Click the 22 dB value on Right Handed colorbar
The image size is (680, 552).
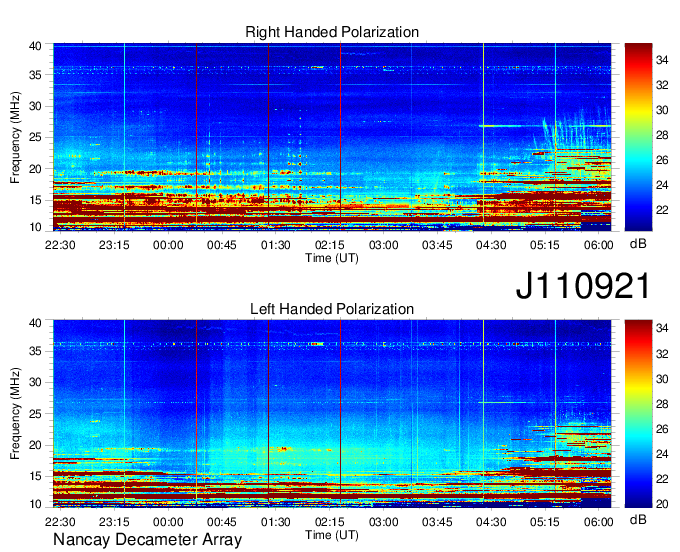pyautogui.click(x=662, y=210)
